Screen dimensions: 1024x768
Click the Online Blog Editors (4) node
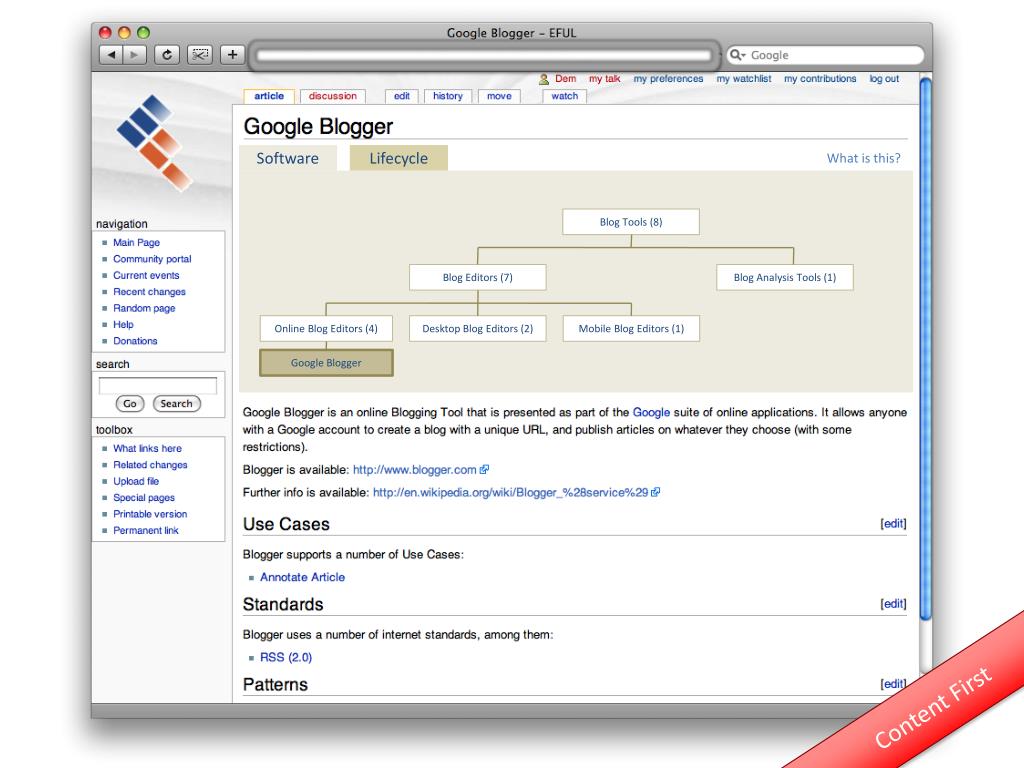326,328
